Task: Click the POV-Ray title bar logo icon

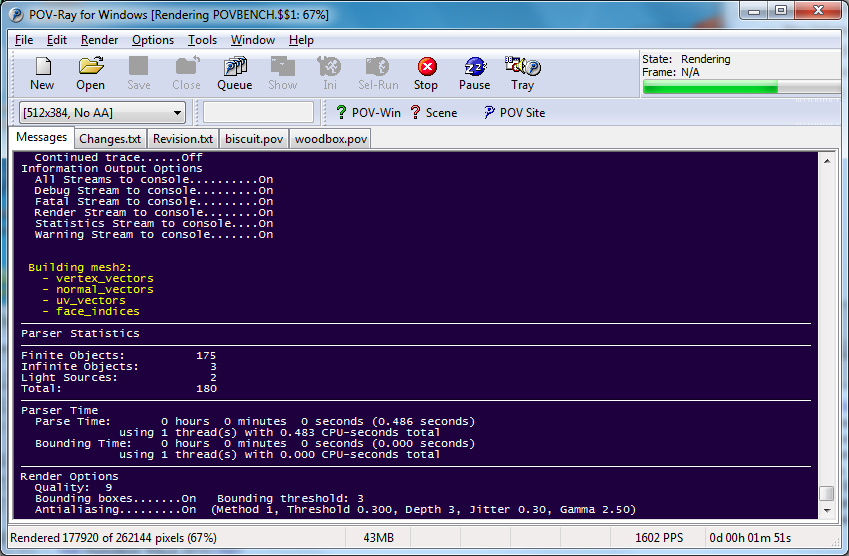Action: pyautogui.click(x=16, y=15)
